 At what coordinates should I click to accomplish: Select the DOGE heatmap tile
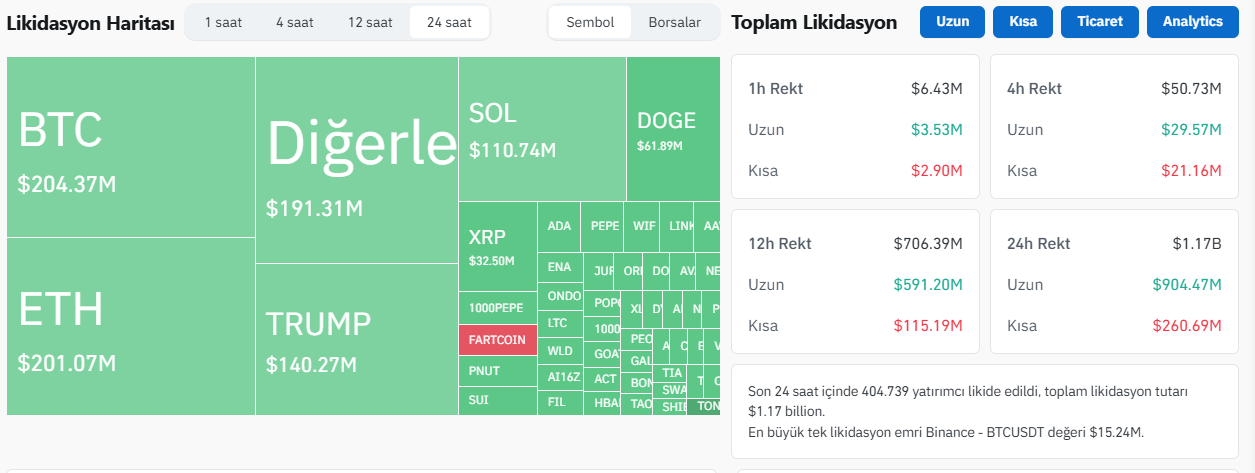click(x=673, y=129)
